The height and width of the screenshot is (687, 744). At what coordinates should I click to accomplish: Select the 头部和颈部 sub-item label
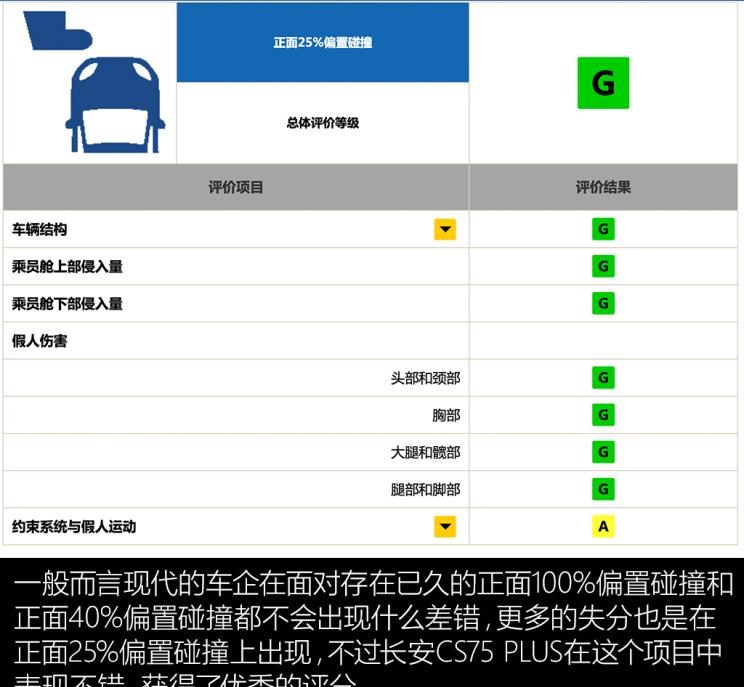[425, 378]
